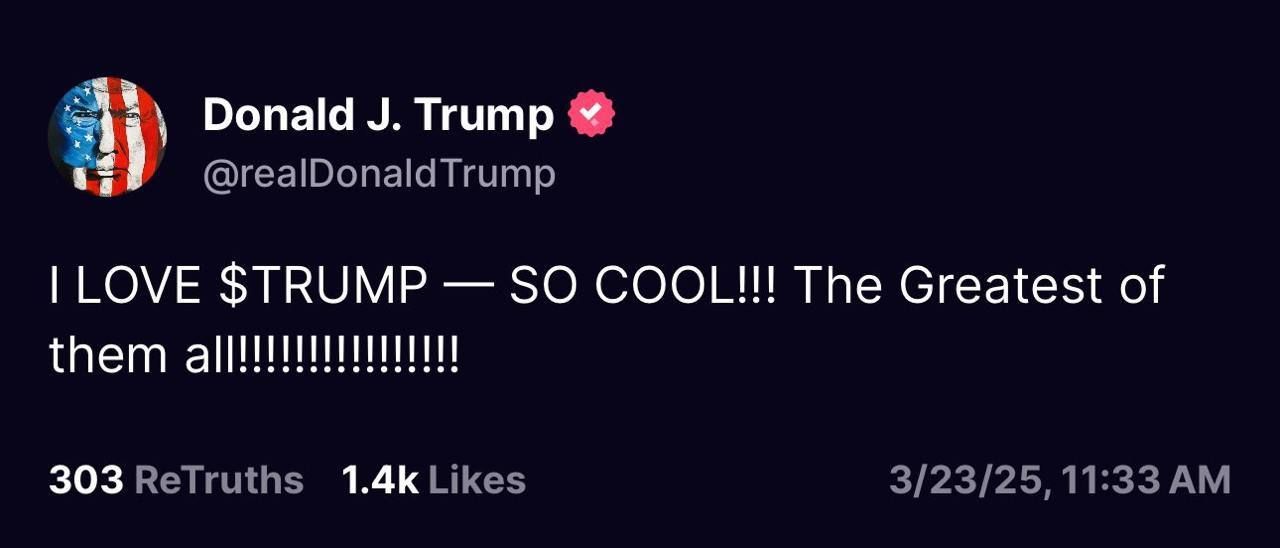Click the them all text on second line

pos(139,355)
